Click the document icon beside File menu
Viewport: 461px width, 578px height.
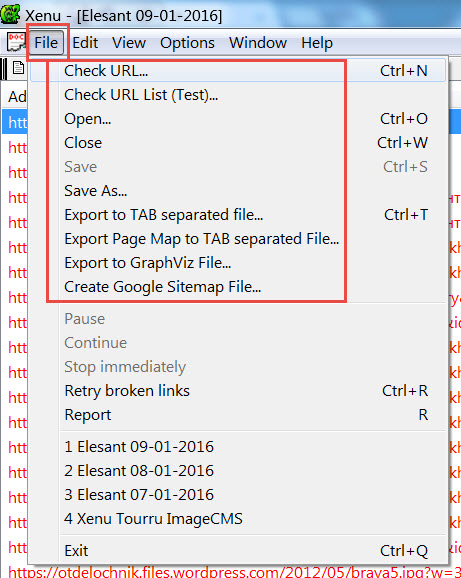coord(16,42)
